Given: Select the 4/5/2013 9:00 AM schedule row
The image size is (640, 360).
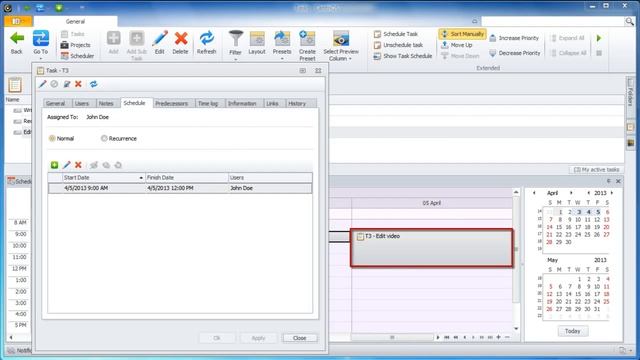Looking at the screenshot, I should pyautogui.click(x=180, y=188).
